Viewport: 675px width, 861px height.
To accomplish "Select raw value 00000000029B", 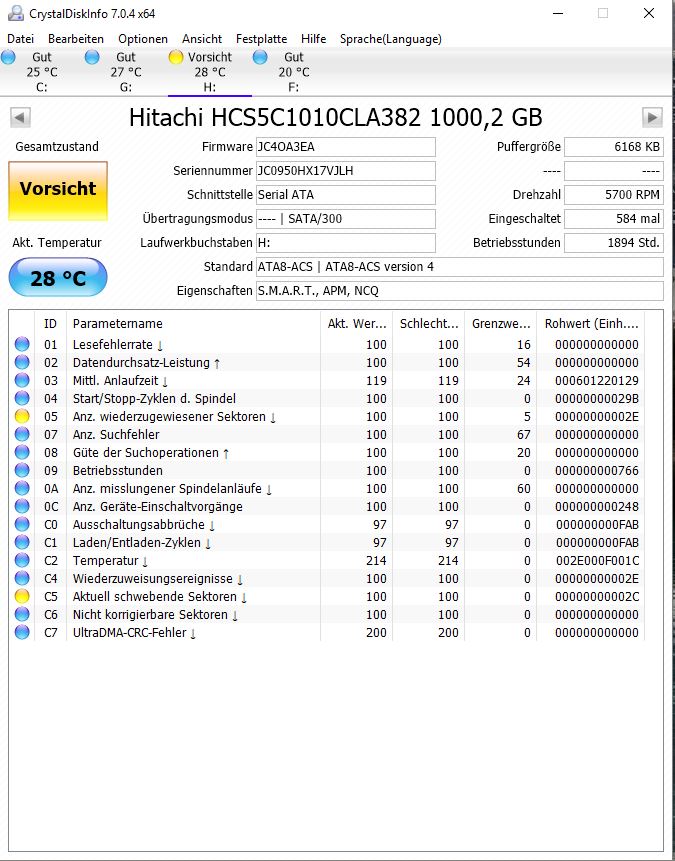I will 596,398.
